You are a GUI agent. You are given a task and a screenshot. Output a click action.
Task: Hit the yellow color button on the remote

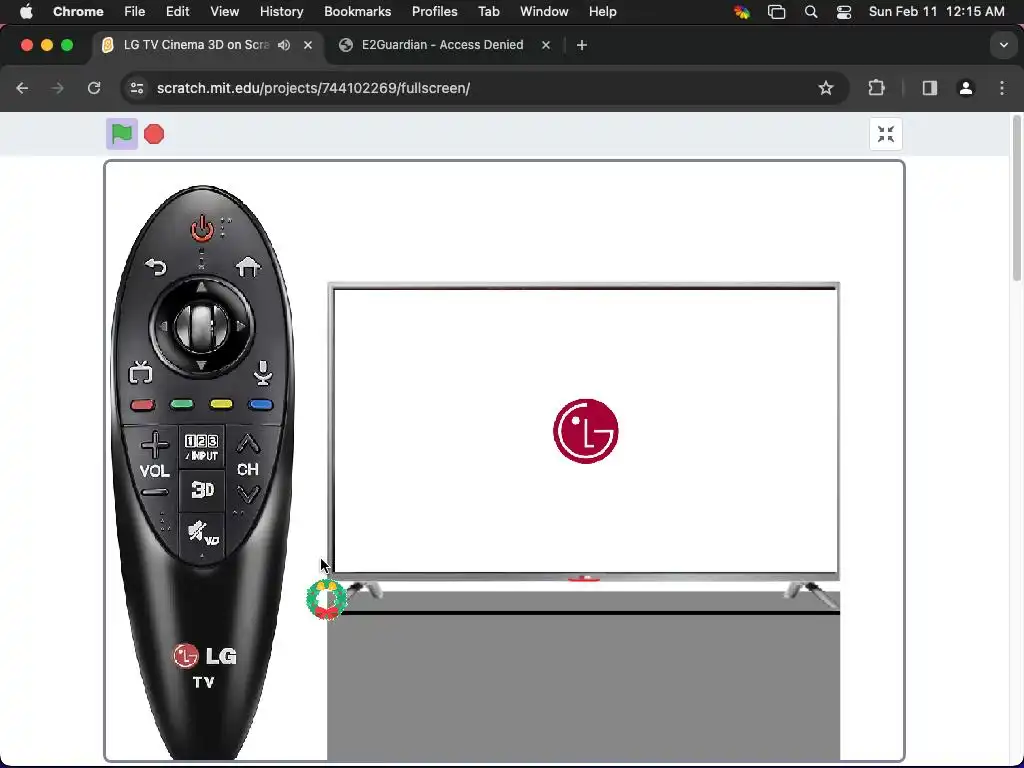[x=221, y=405]
